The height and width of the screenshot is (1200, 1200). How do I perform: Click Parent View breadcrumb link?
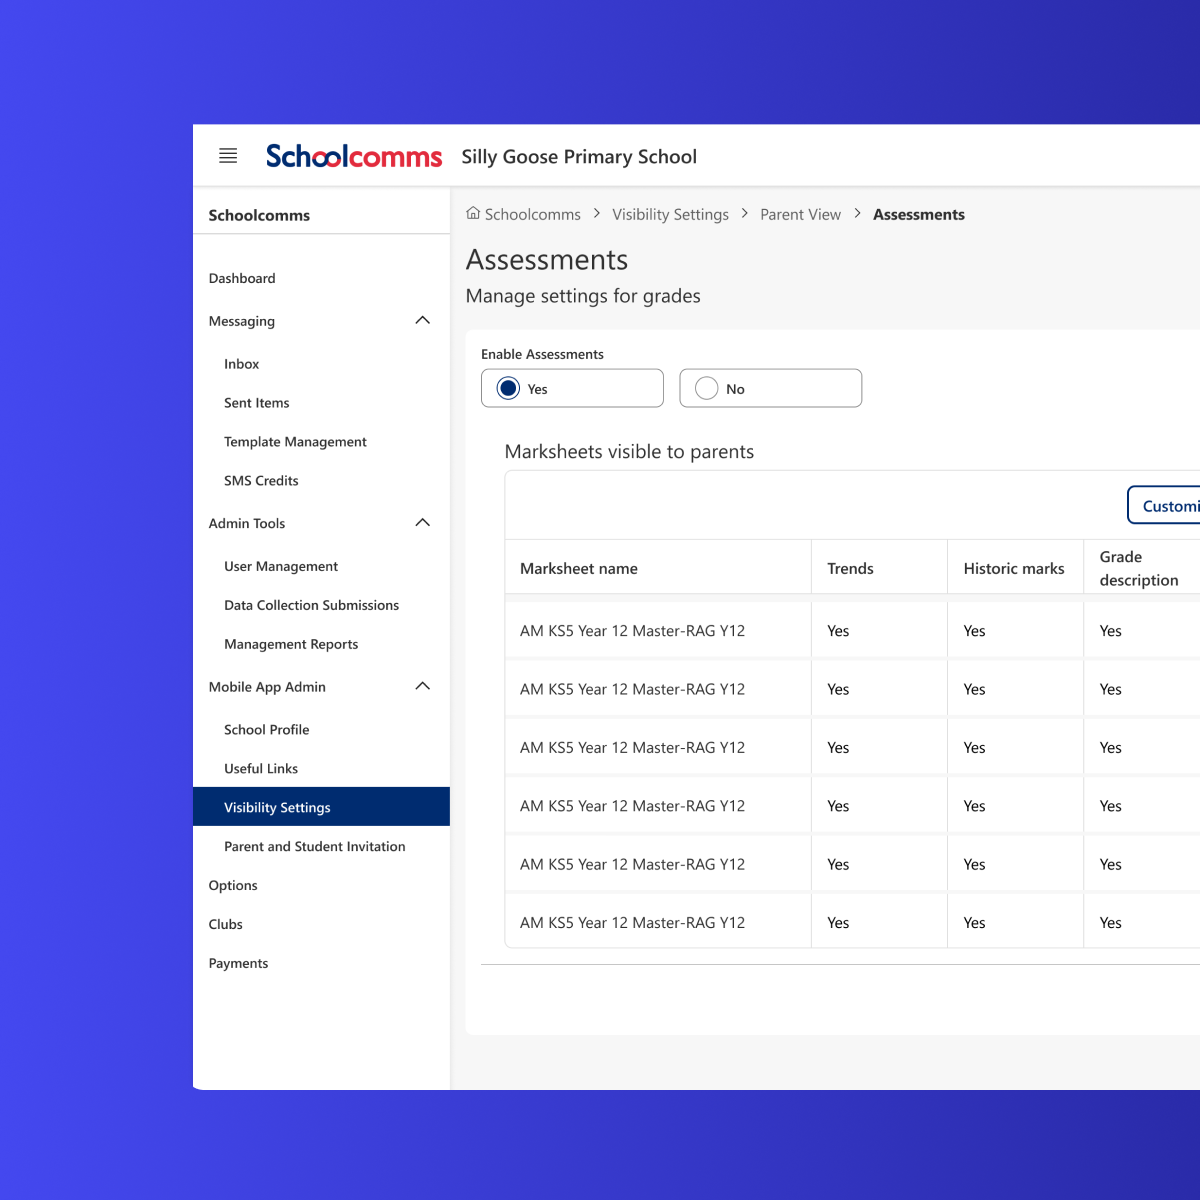[x=800, y=215]
